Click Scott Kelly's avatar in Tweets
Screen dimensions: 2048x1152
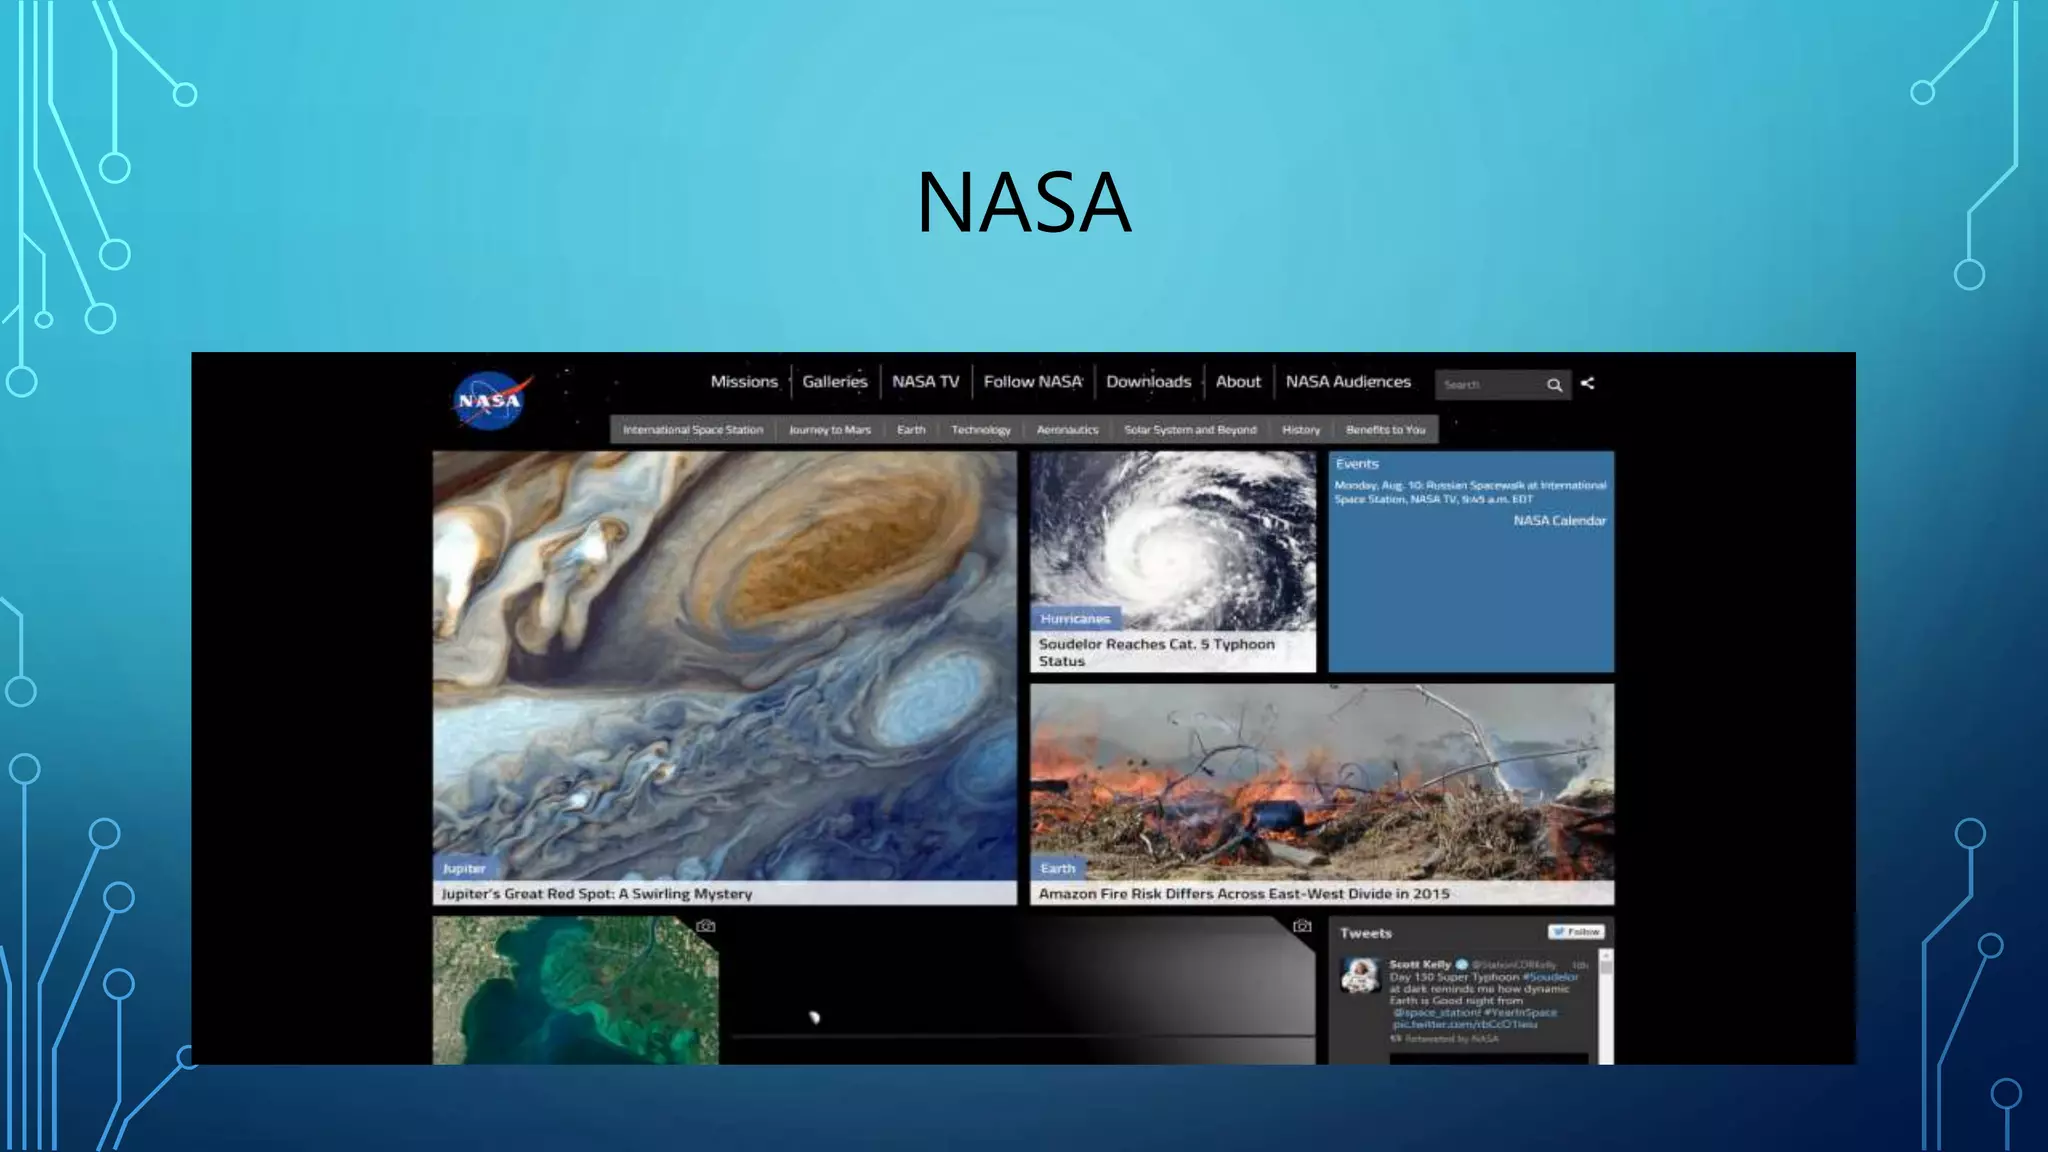click(1360, 975)
